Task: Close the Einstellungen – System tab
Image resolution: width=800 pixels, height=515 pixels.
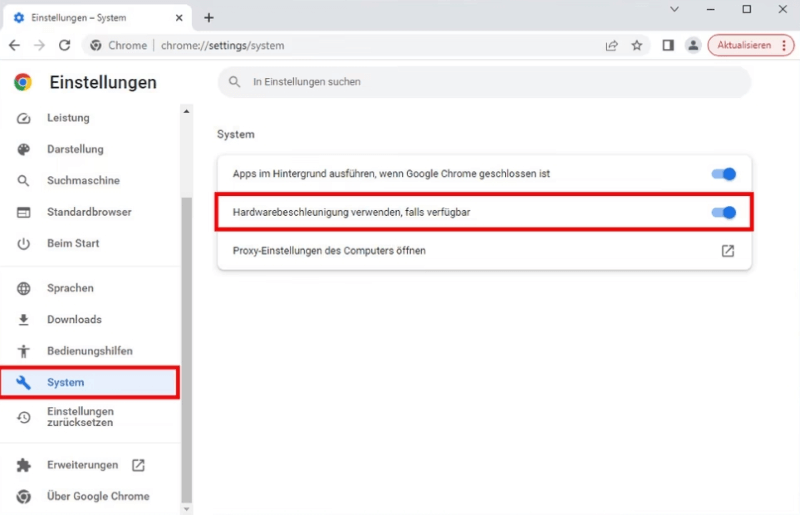Action: (179, 18)
